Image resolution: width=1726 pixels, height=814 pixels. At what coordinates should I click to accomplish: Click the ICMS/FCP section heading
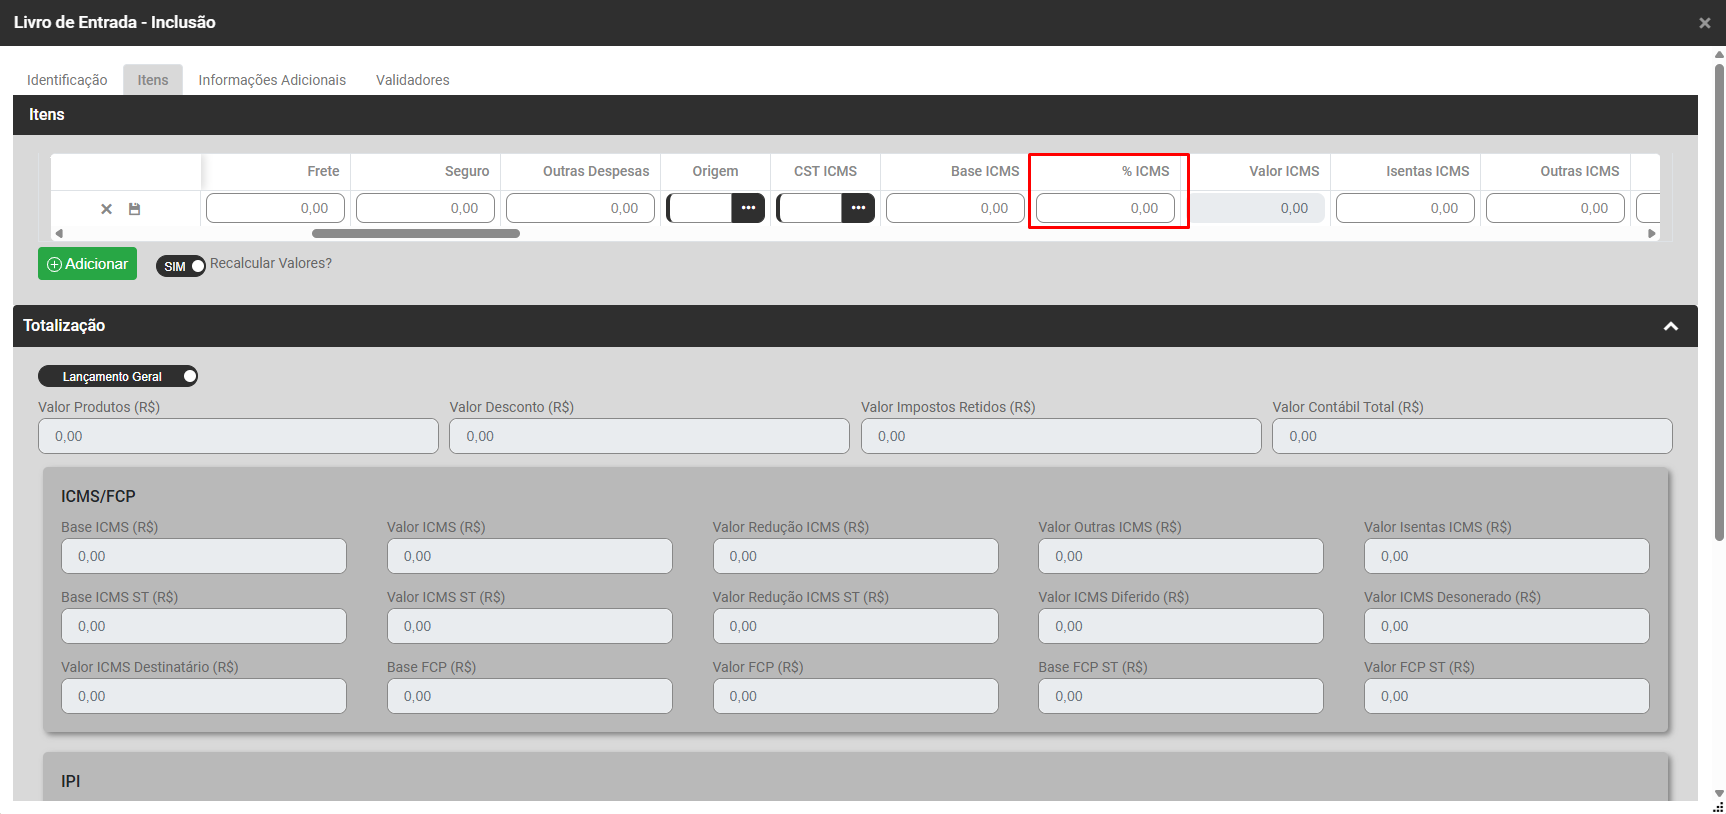[x=98, y=496]
